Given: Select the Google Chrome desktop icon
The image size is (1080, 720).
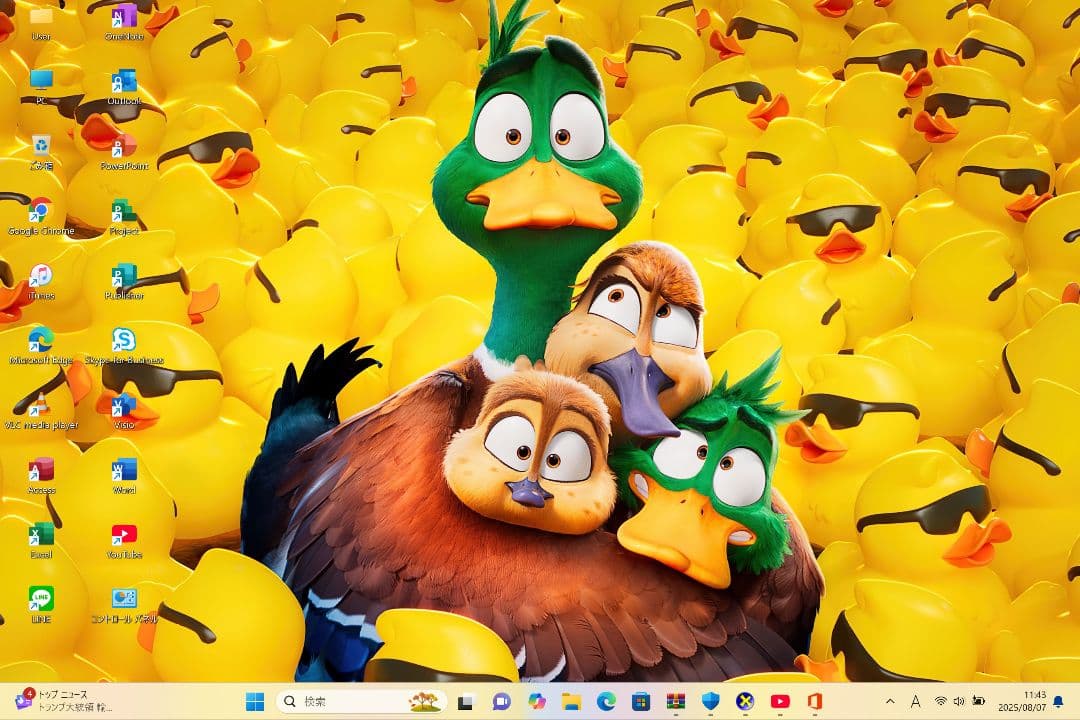Looking at the screenshot, I should pyautogui.click(x=41, y=212).
